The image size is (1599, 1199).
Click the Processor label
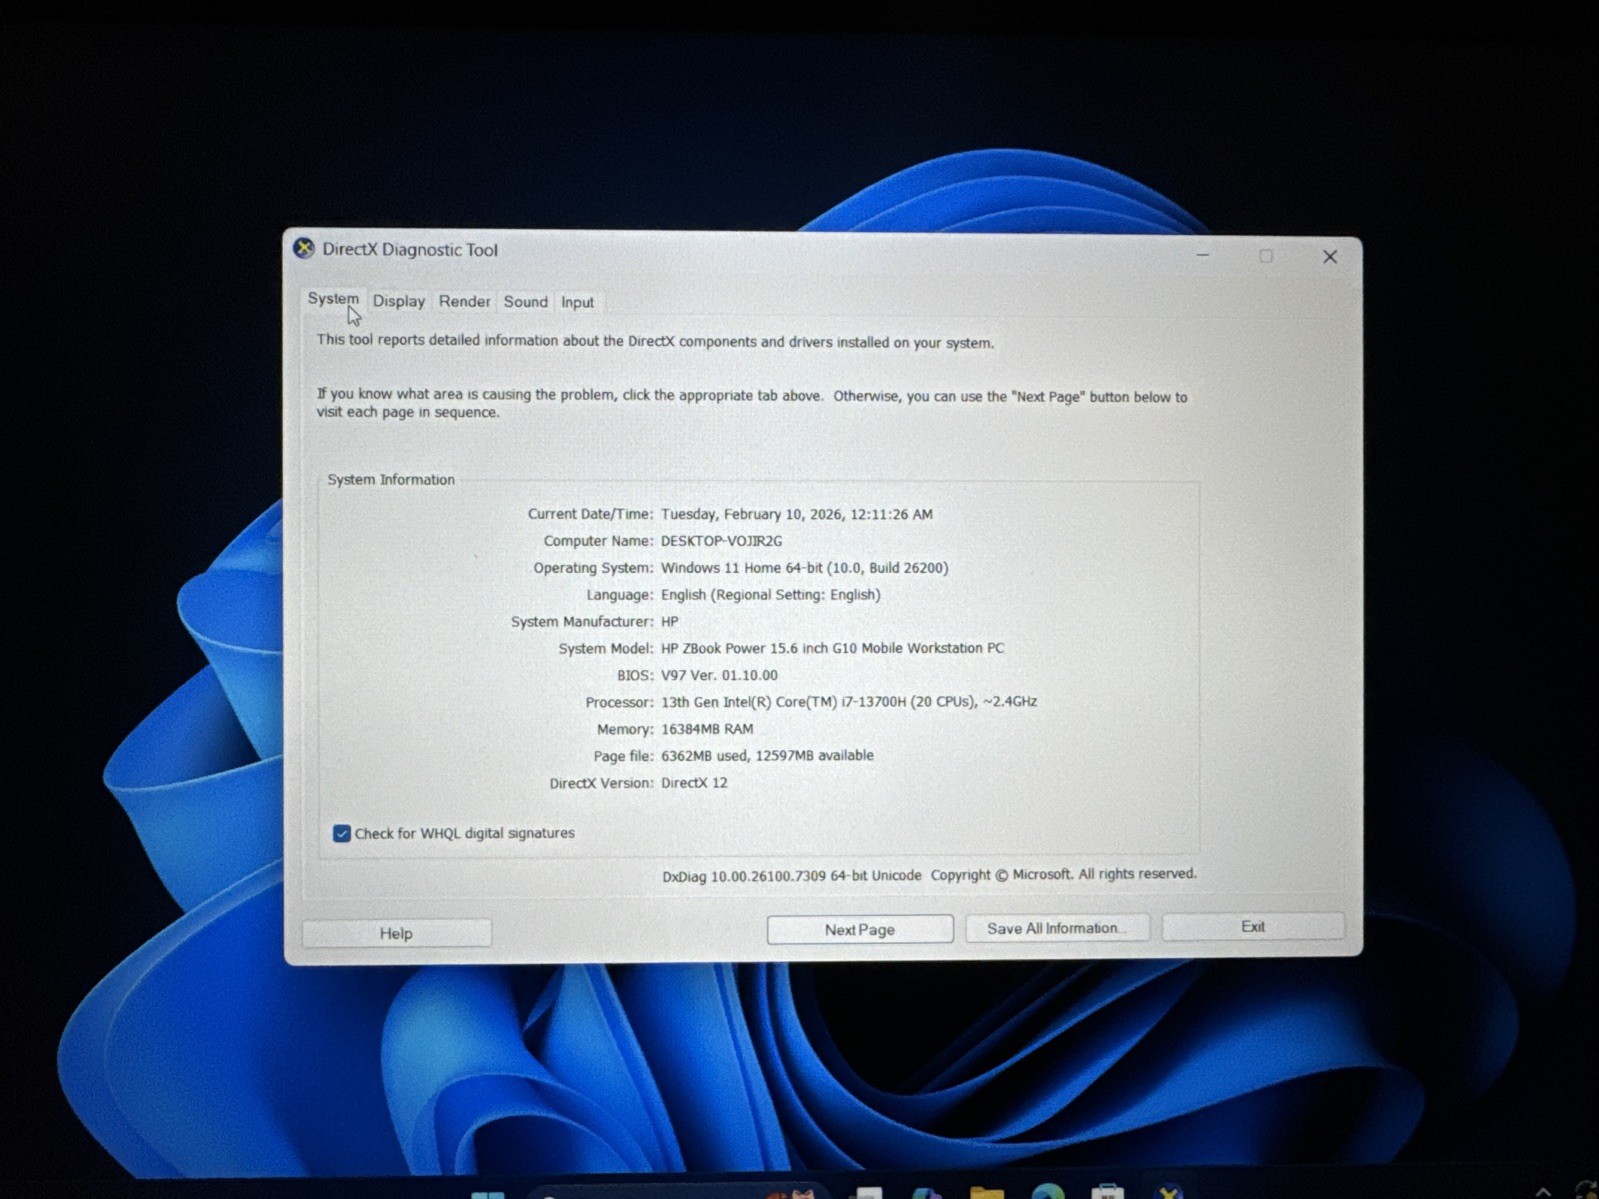(619, 702)
